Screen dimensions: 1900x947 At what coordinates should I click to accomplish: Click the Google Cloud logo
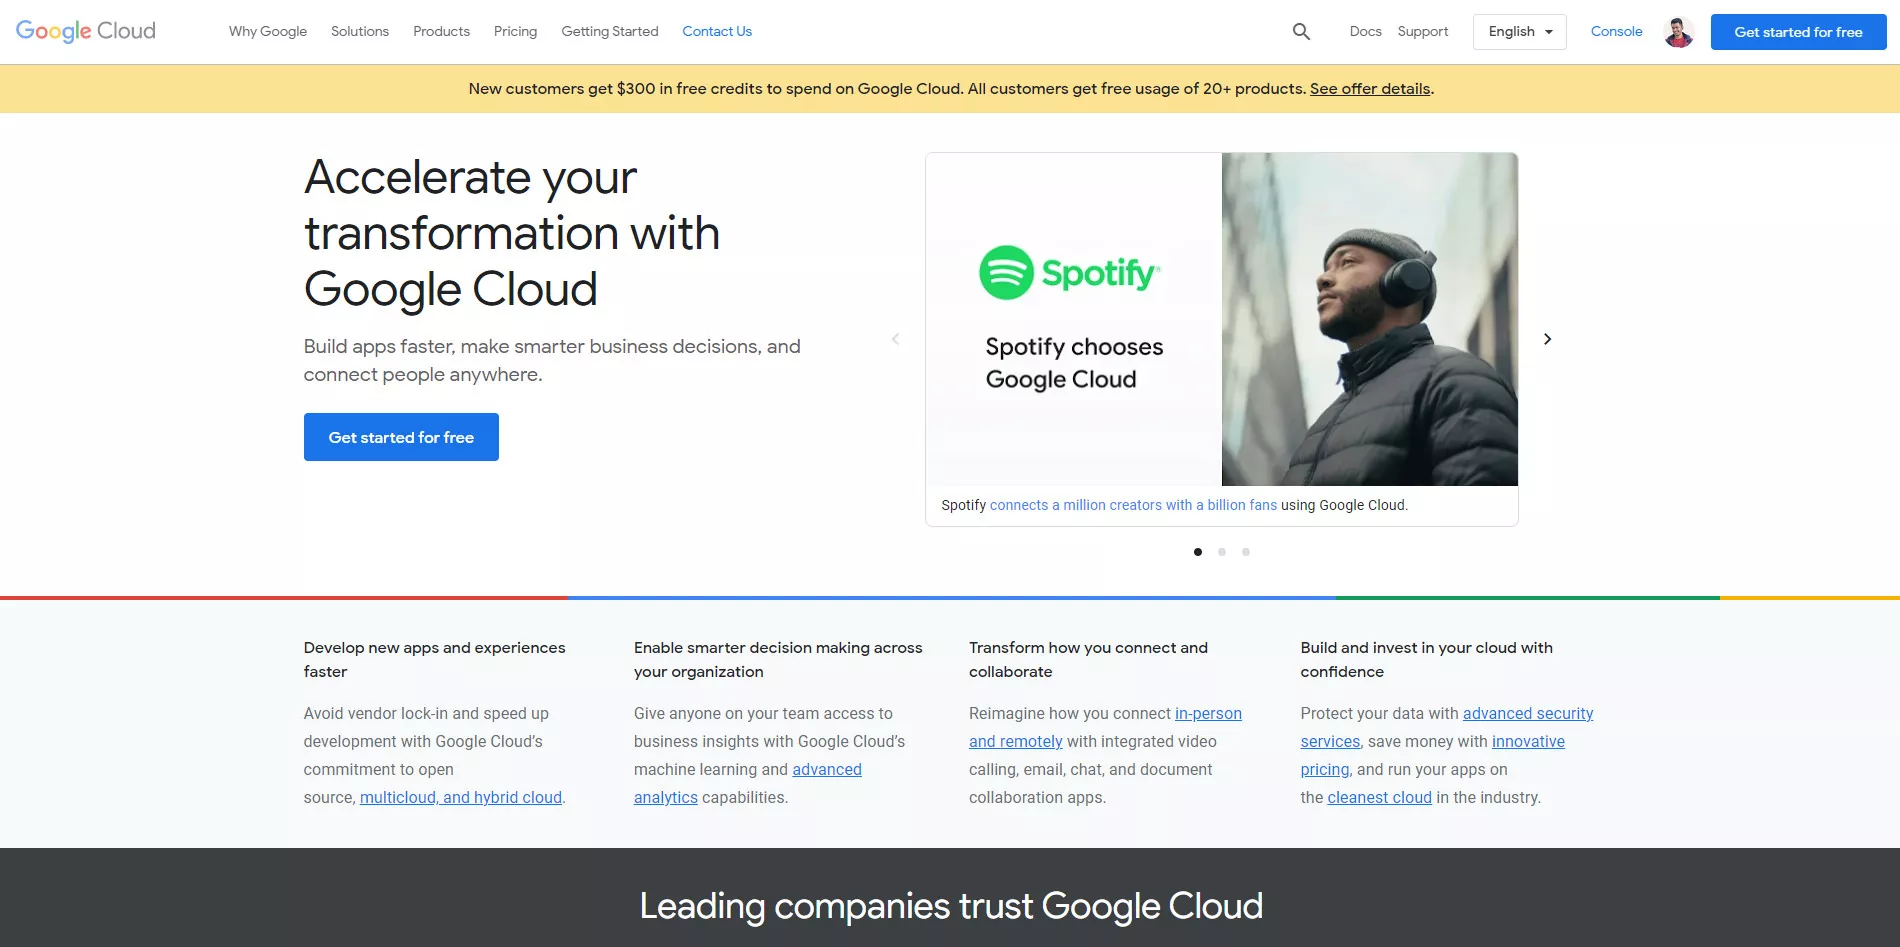point(85,31)
